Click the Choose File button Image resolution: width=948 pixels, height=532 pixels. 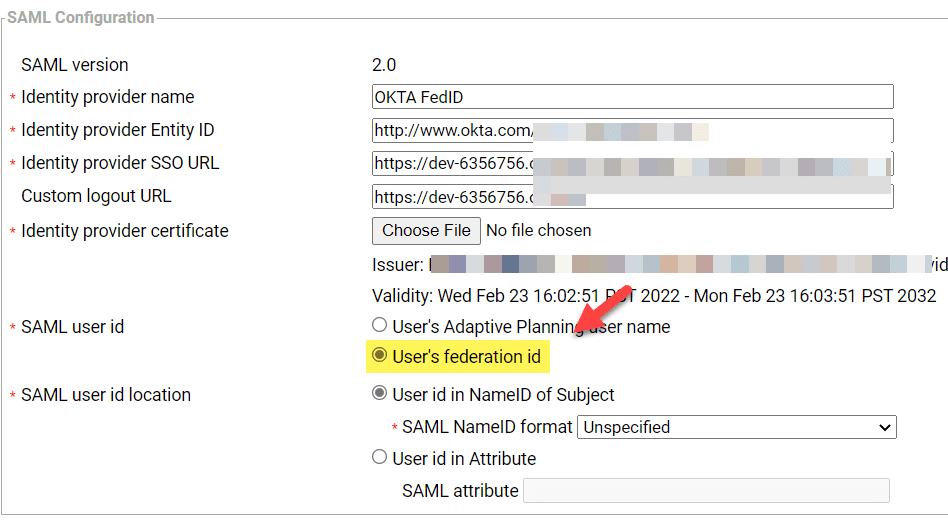[426, 230]
